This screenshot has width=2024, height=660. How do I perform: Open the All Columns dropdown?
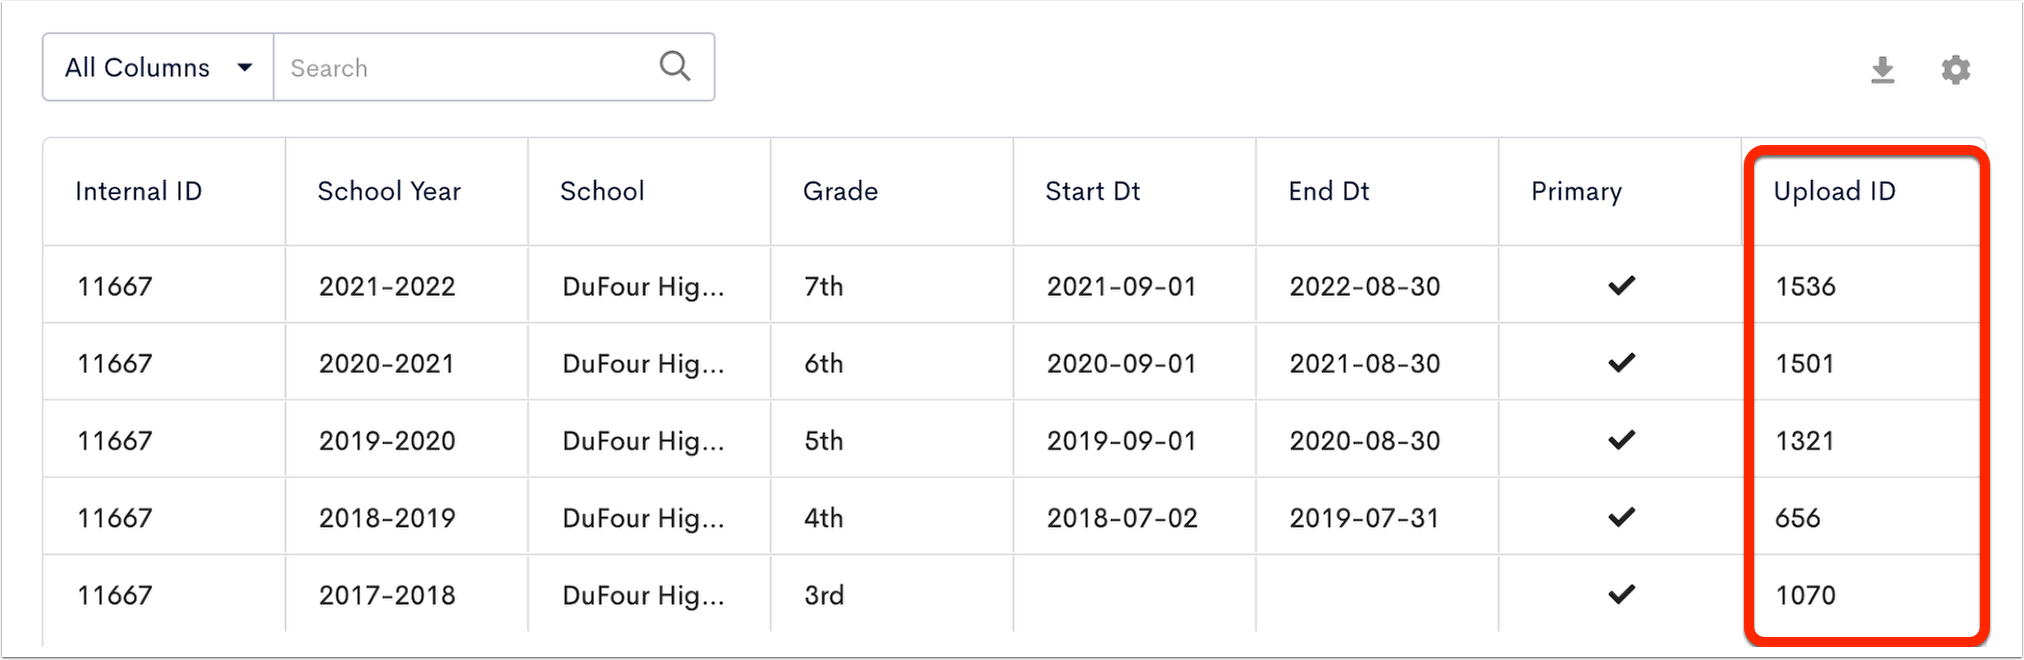click(x=158, y=67)
